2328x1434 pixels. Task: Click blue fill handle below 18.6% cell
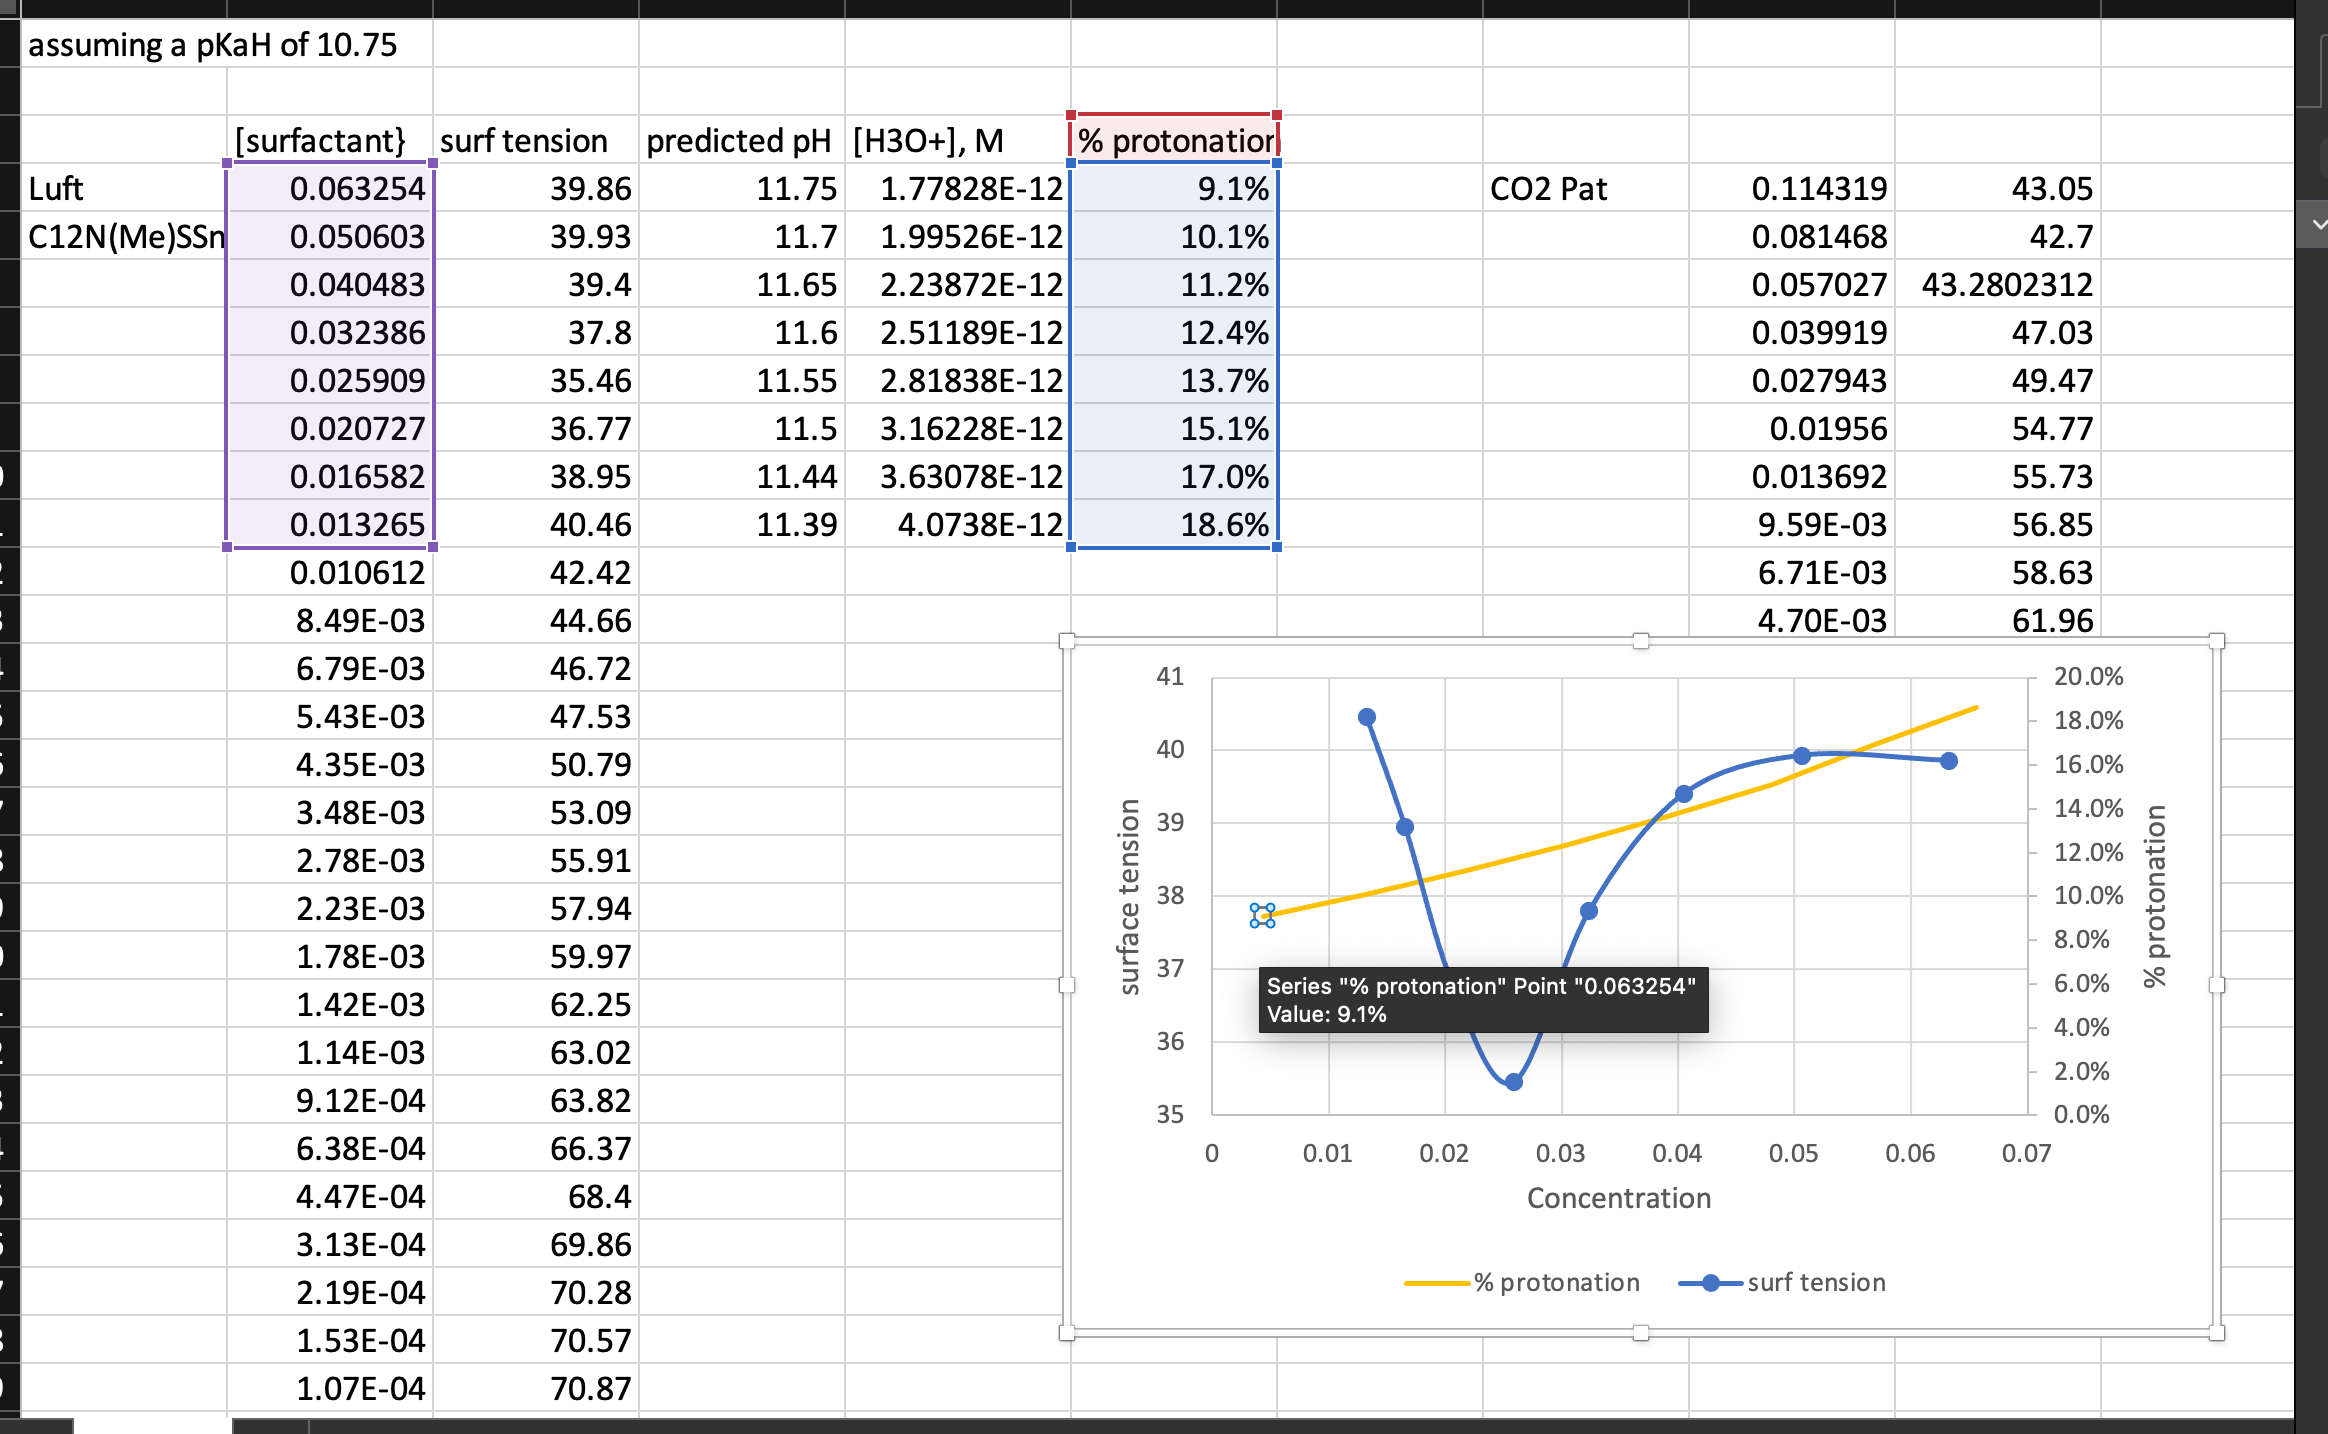pos(1277,547)
